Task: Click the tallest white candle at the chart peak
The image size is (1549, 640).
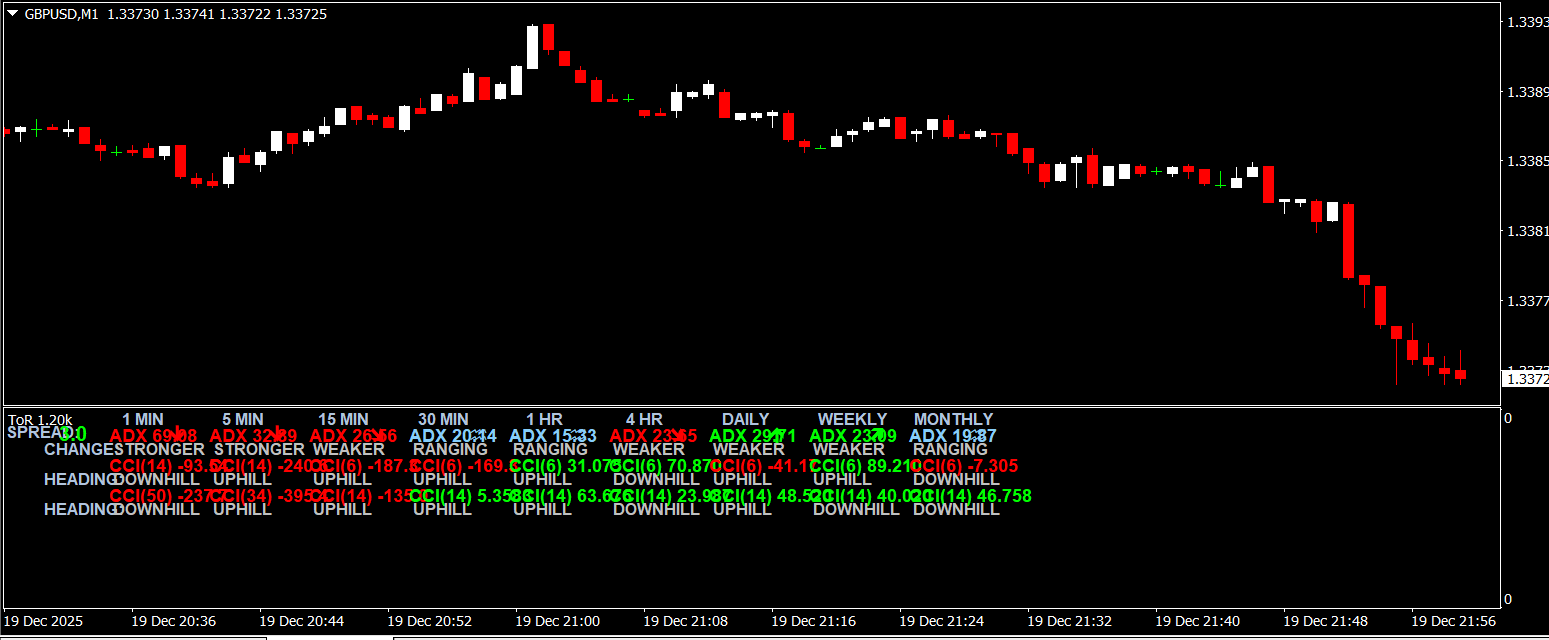Action: point(532,47)
